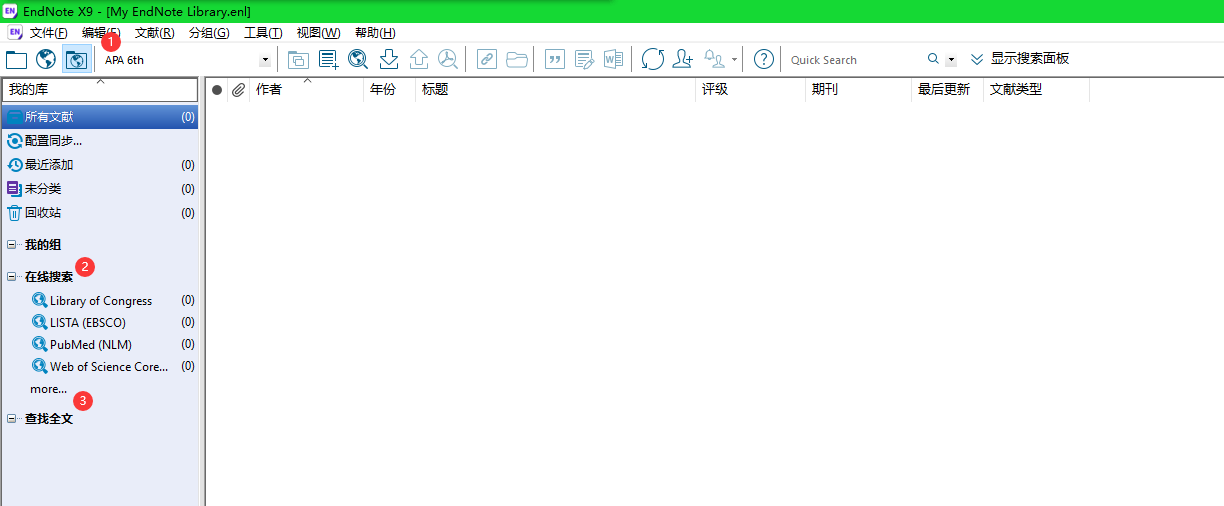Click Find Full Text toolbar icon
The image size is (1224, 506).
click(448, 59)
